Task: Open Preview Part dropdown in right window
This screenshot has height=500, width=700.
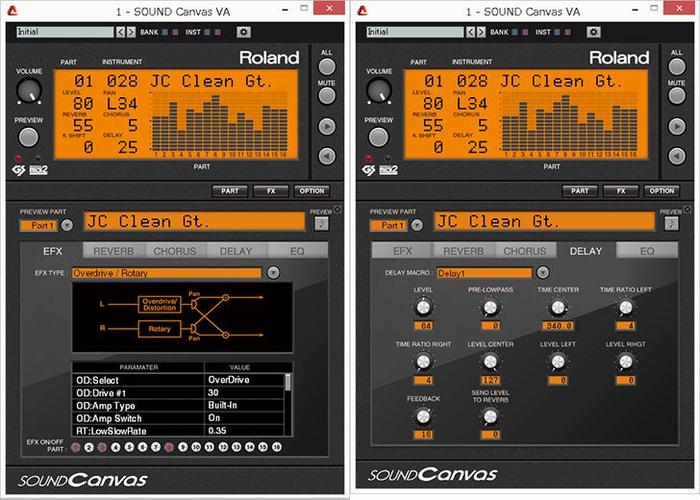Action: pyautogui.click(x=417, y=225)
